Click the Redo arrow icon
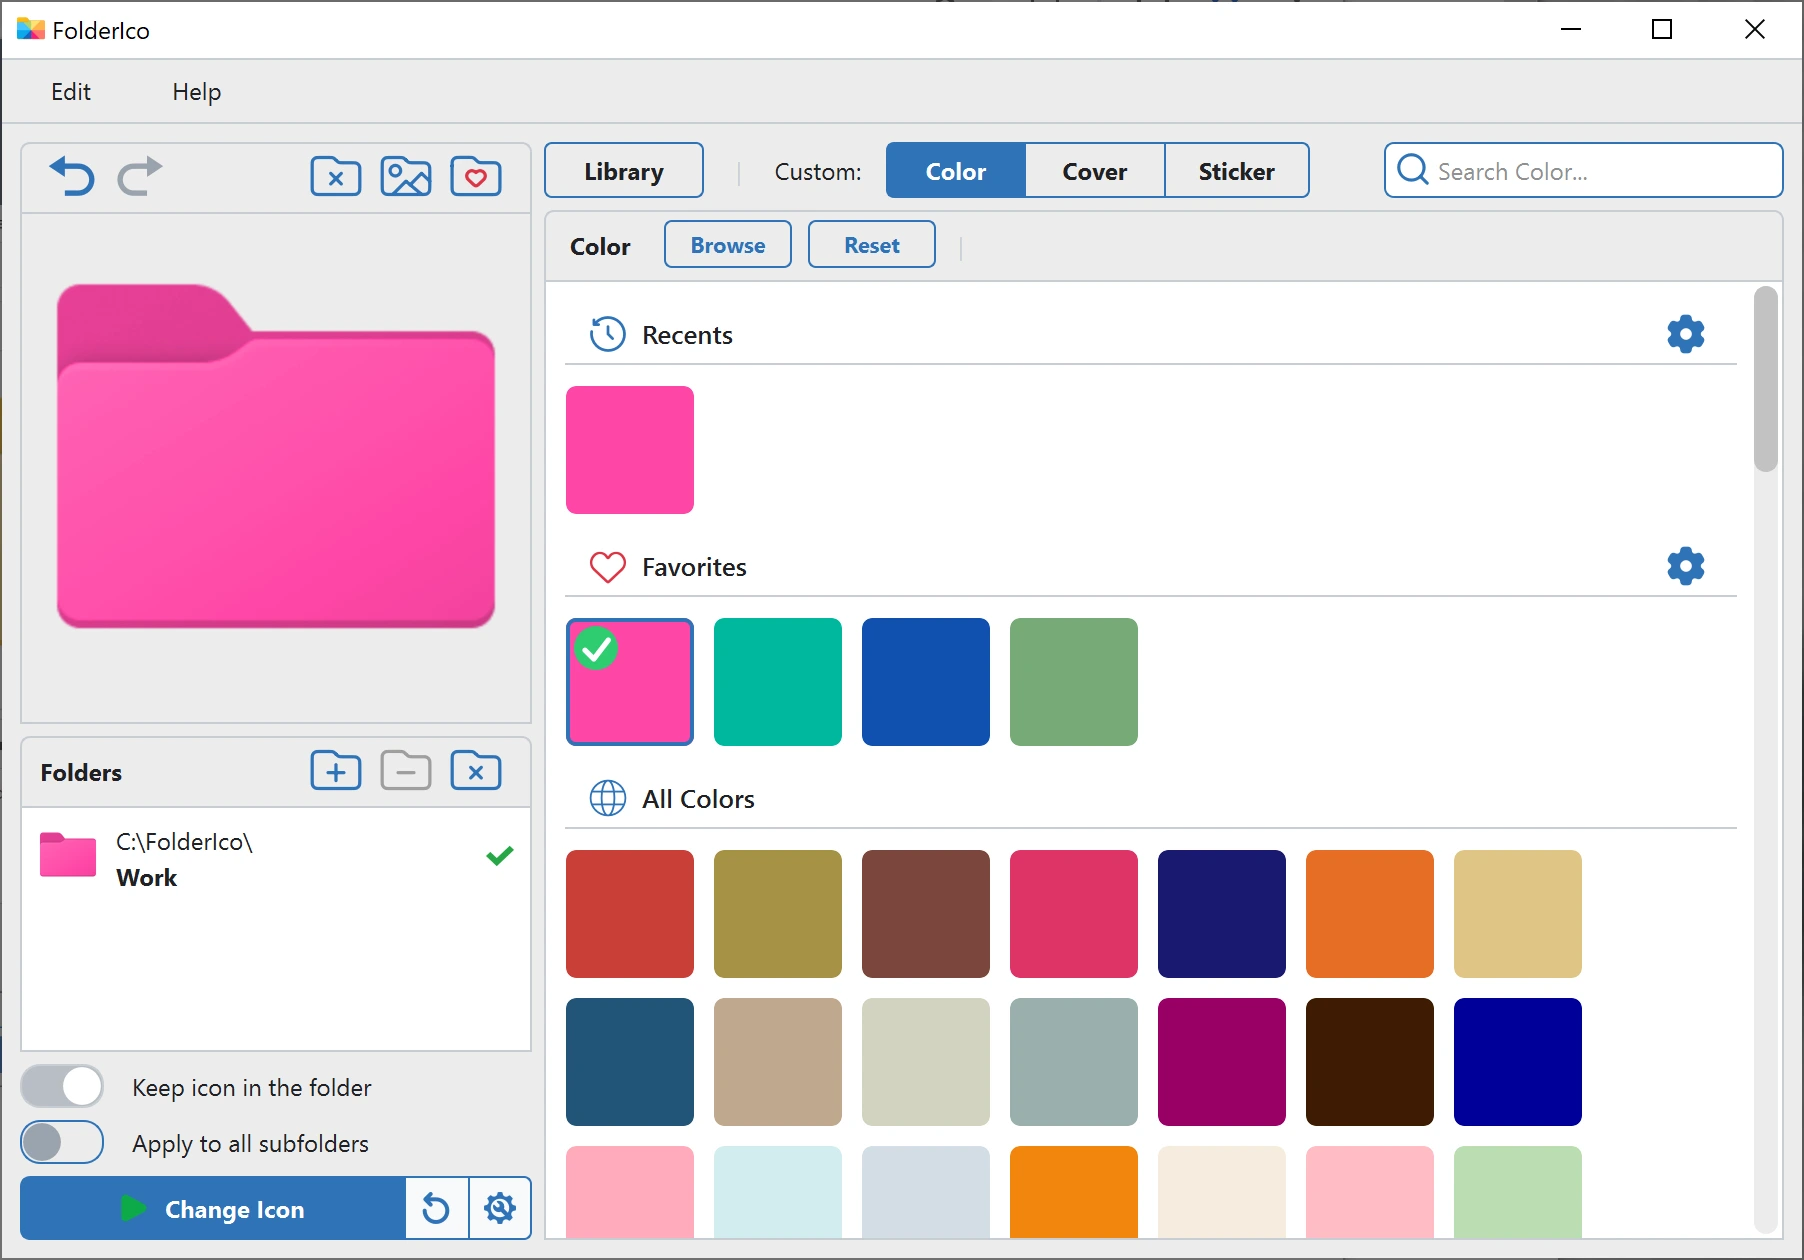The height and width of the screenshot is (1260, 1804). pyautogui.click(x=140, y=176)
